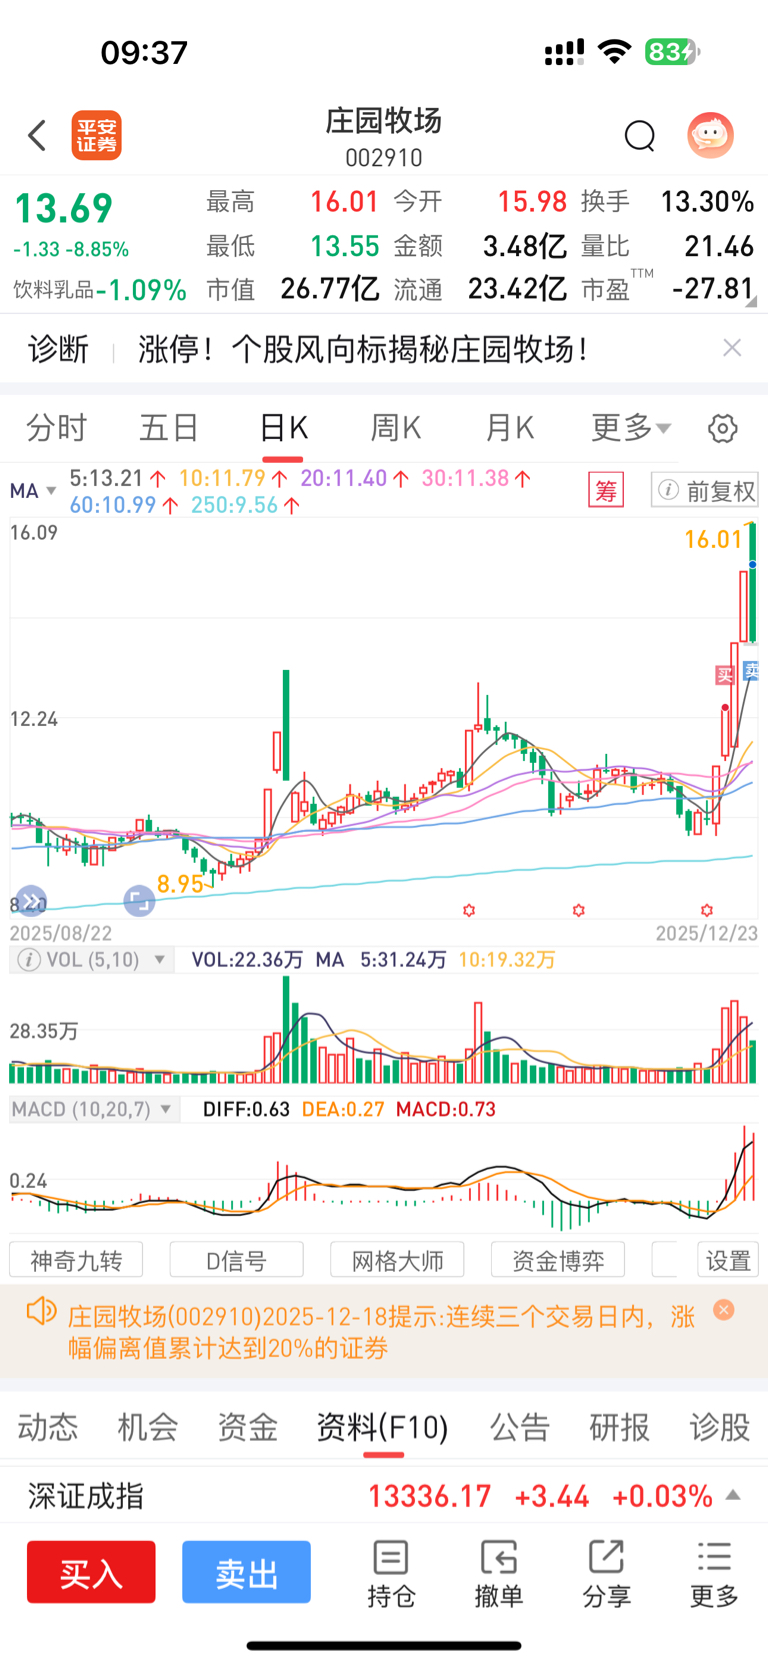The width and height of the screenshot is (768, 1665).
Task: Tap the 13336.17 index value
Action: [430, 1496]
